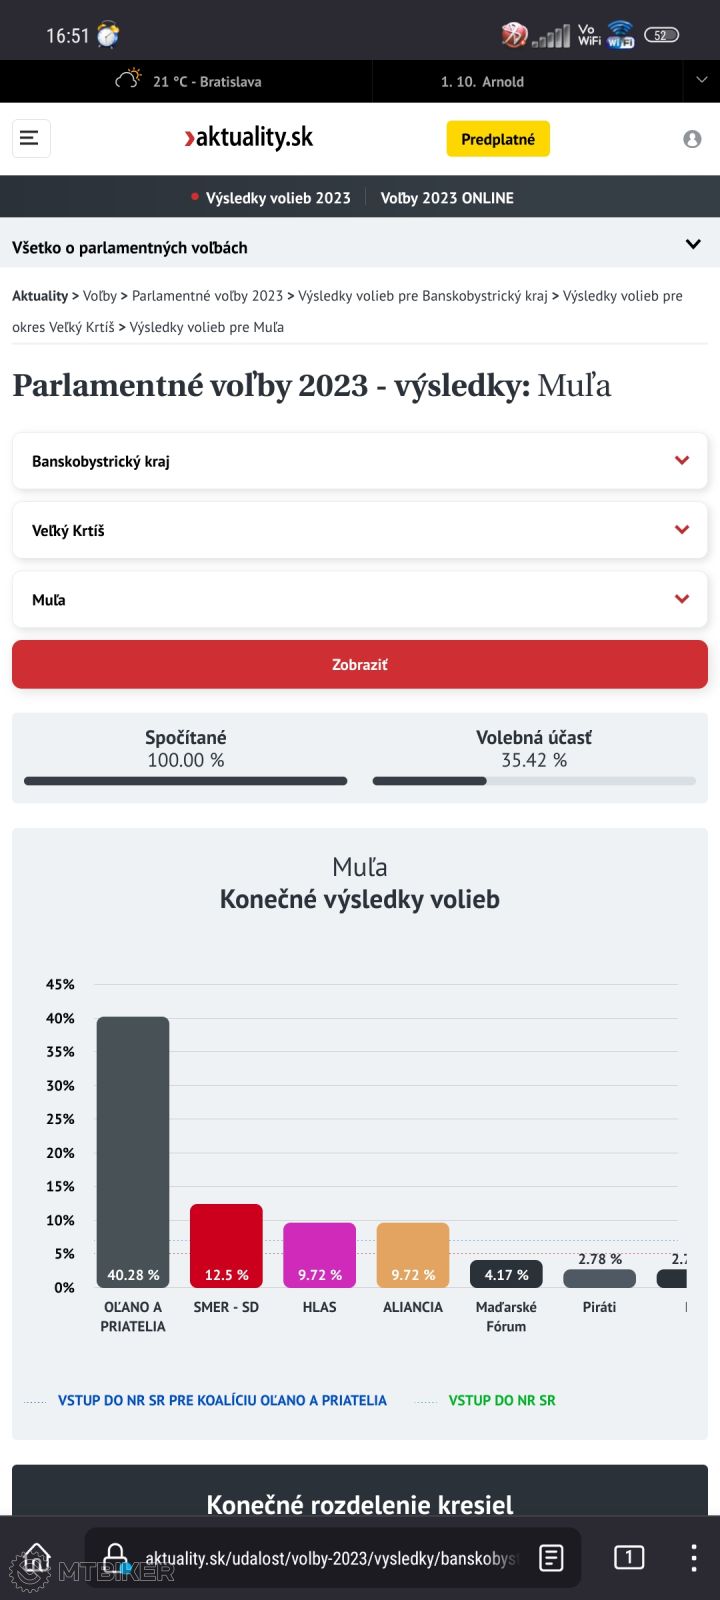Screen dimensions: 720x1600
Task: Open the user account profile icon
Action: click(x=692, y=139)
